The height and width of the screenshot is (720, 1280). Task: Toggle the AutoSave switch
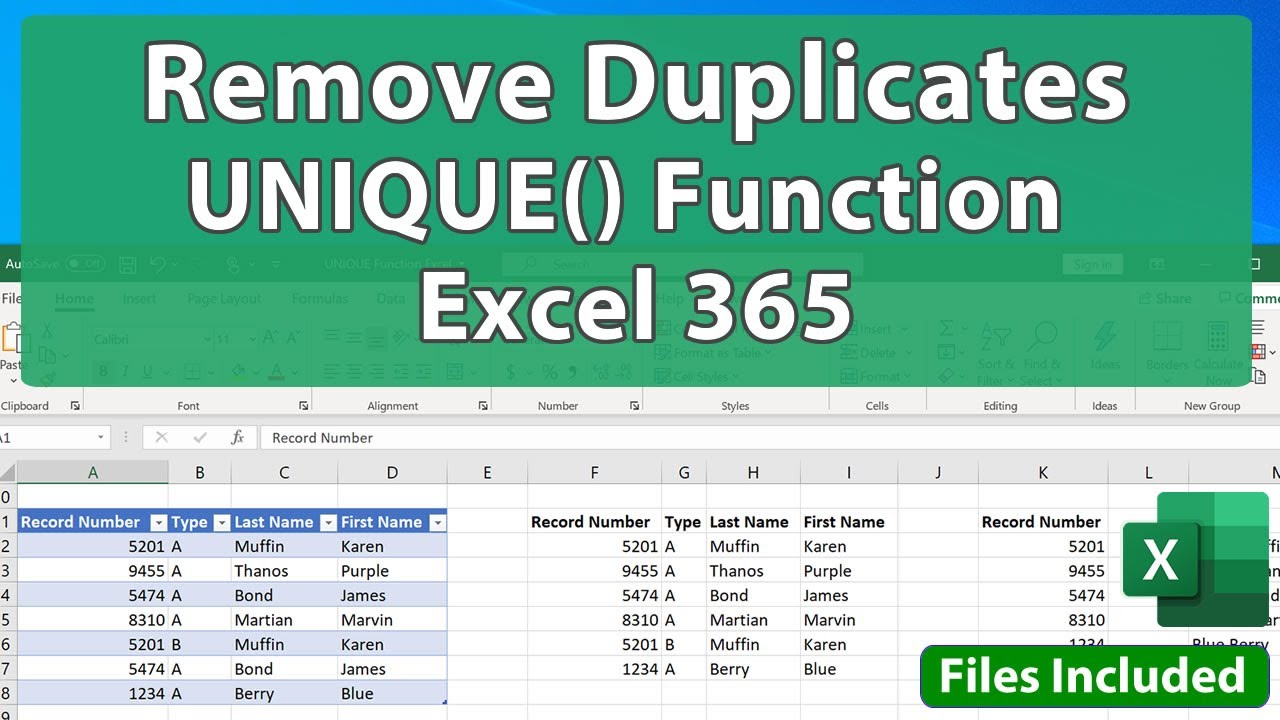coord(85,264)
